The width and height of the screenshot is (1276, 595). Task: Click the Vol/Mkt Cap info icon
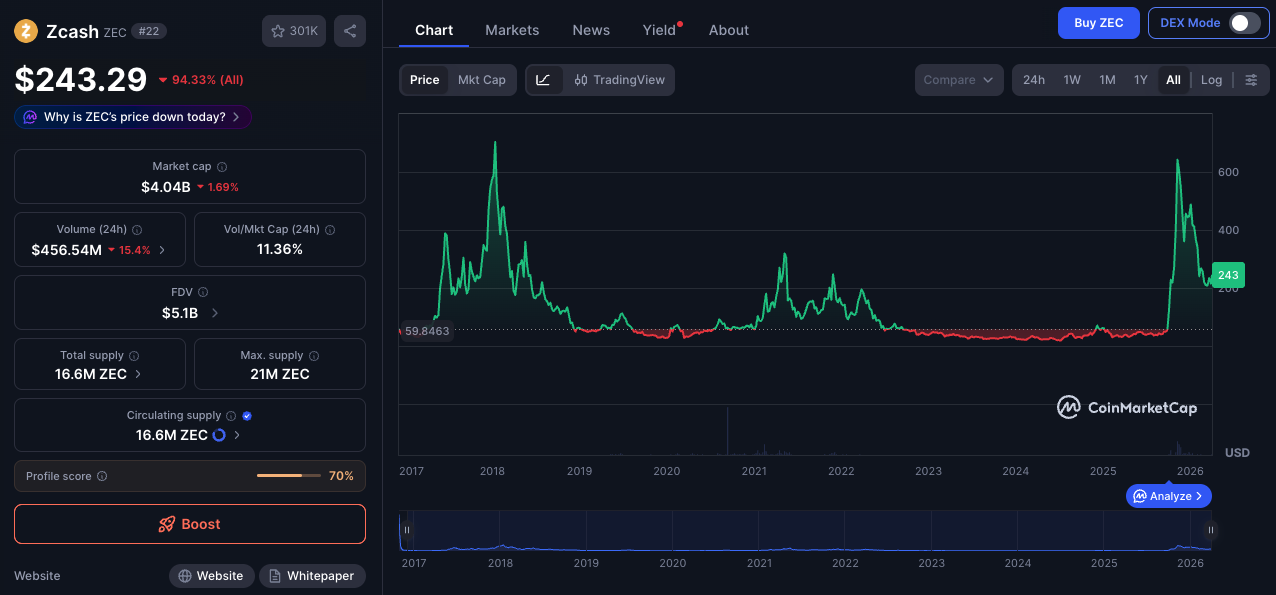tap(330, 230)
